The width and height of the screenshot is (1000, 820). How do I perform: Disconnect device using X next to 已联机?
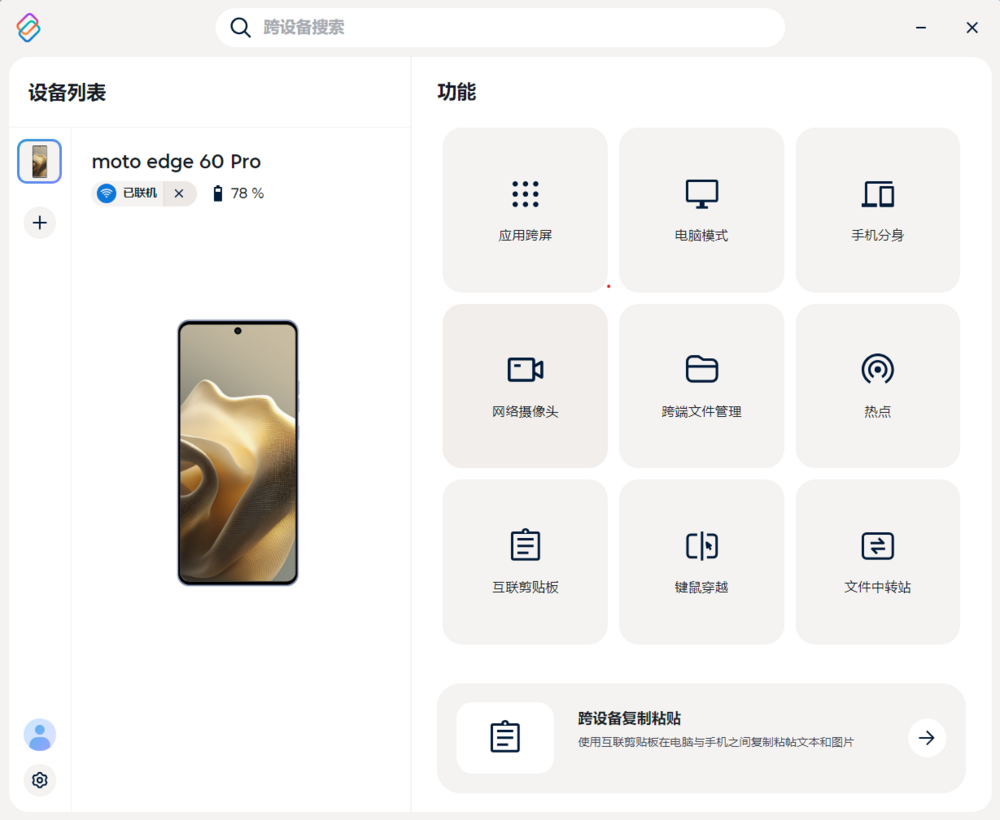pos(179,193)
